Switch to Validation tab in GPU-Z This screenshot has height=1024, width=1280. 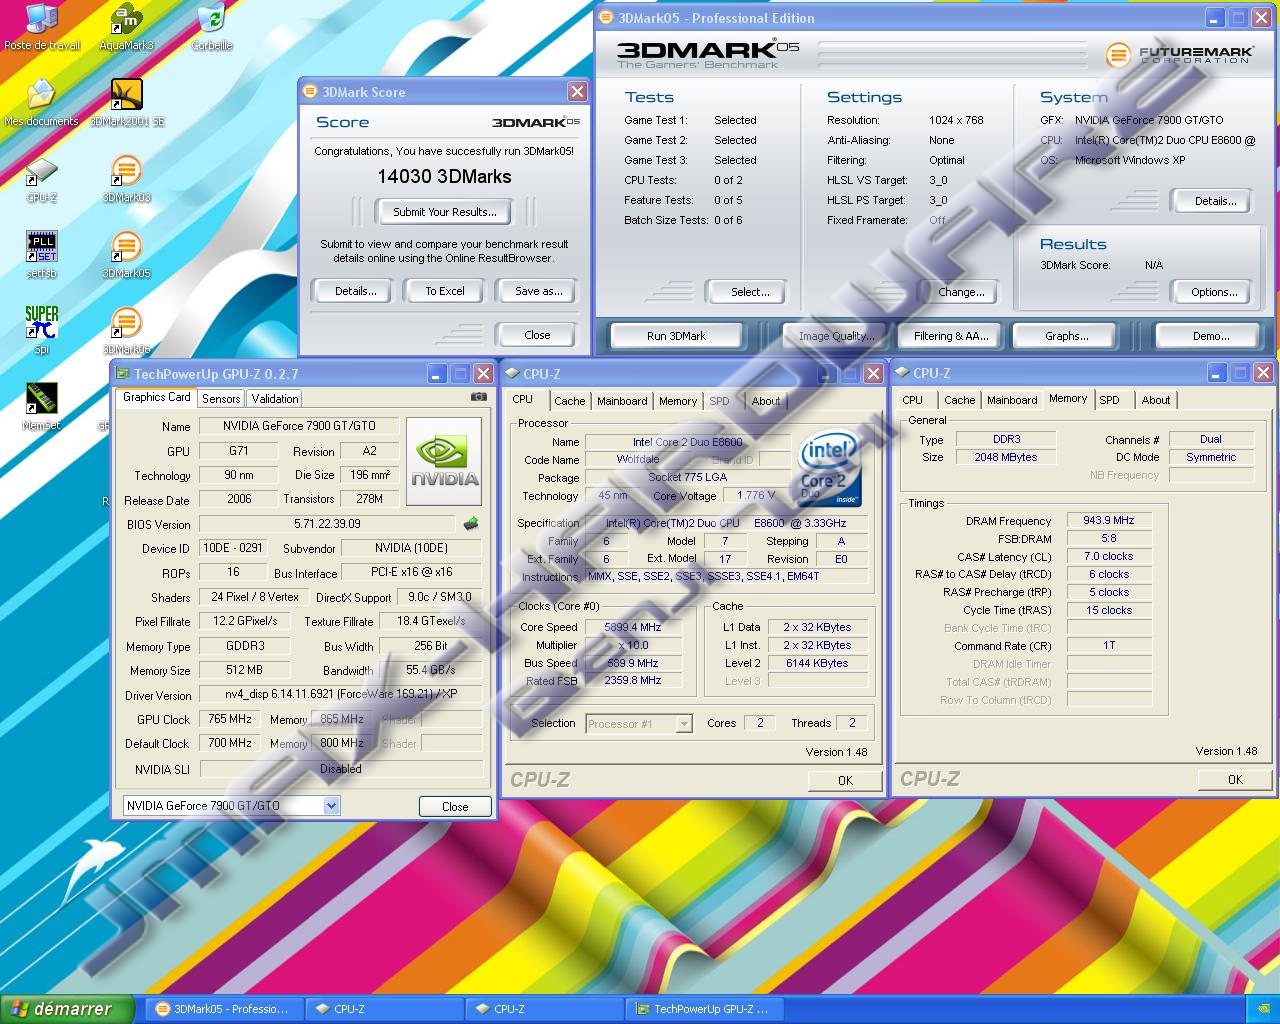275,398
